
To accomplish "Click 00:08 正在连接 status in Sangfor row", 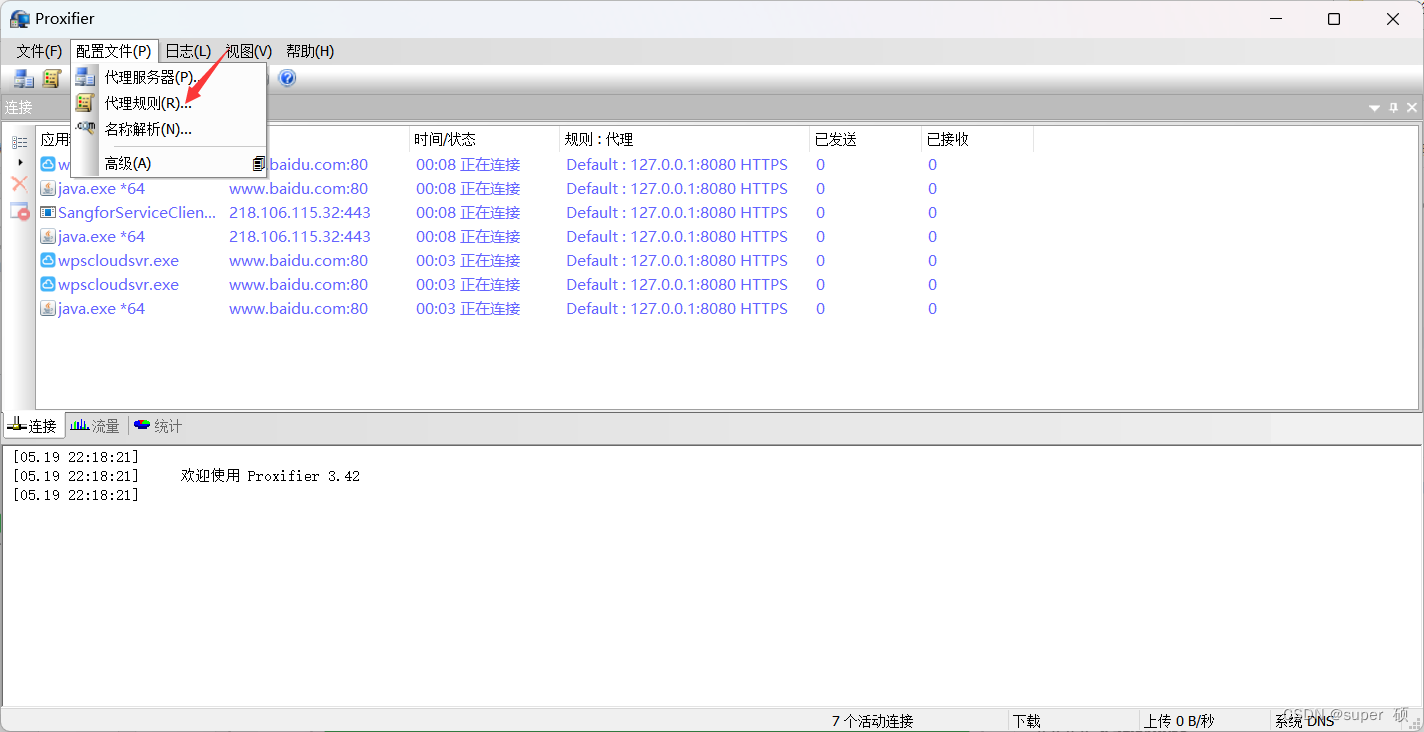I will tap(468, 212).
